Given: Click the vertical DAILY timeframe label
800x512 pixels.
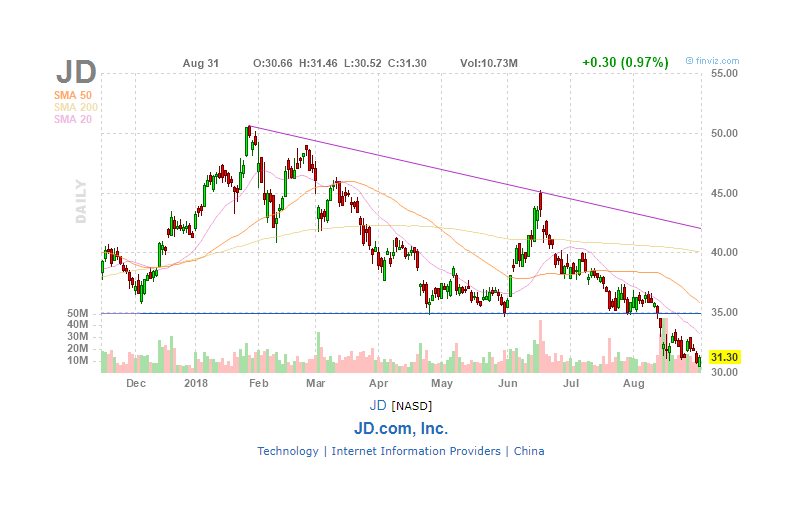Looking at the screenshot, I should 81,201.
